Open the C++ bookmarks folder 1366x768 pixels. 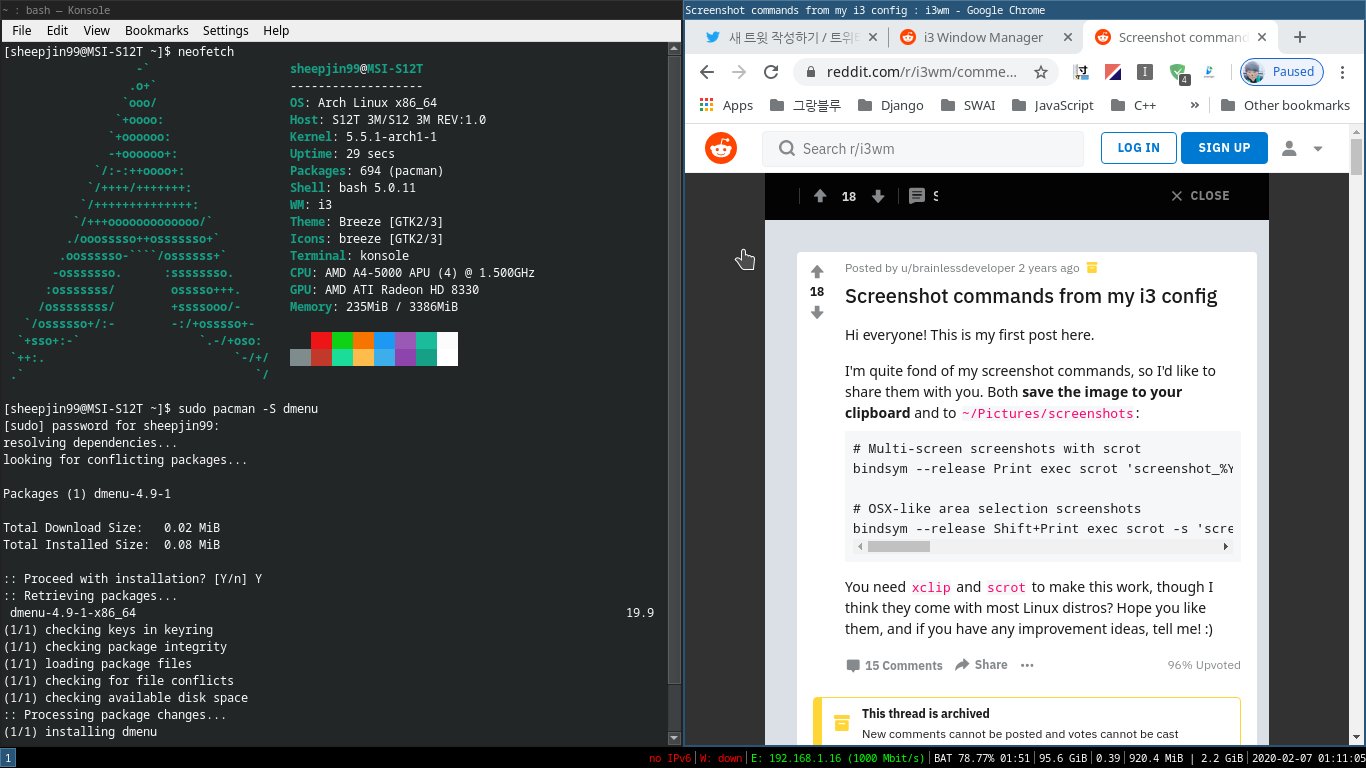pos(1132,105)
